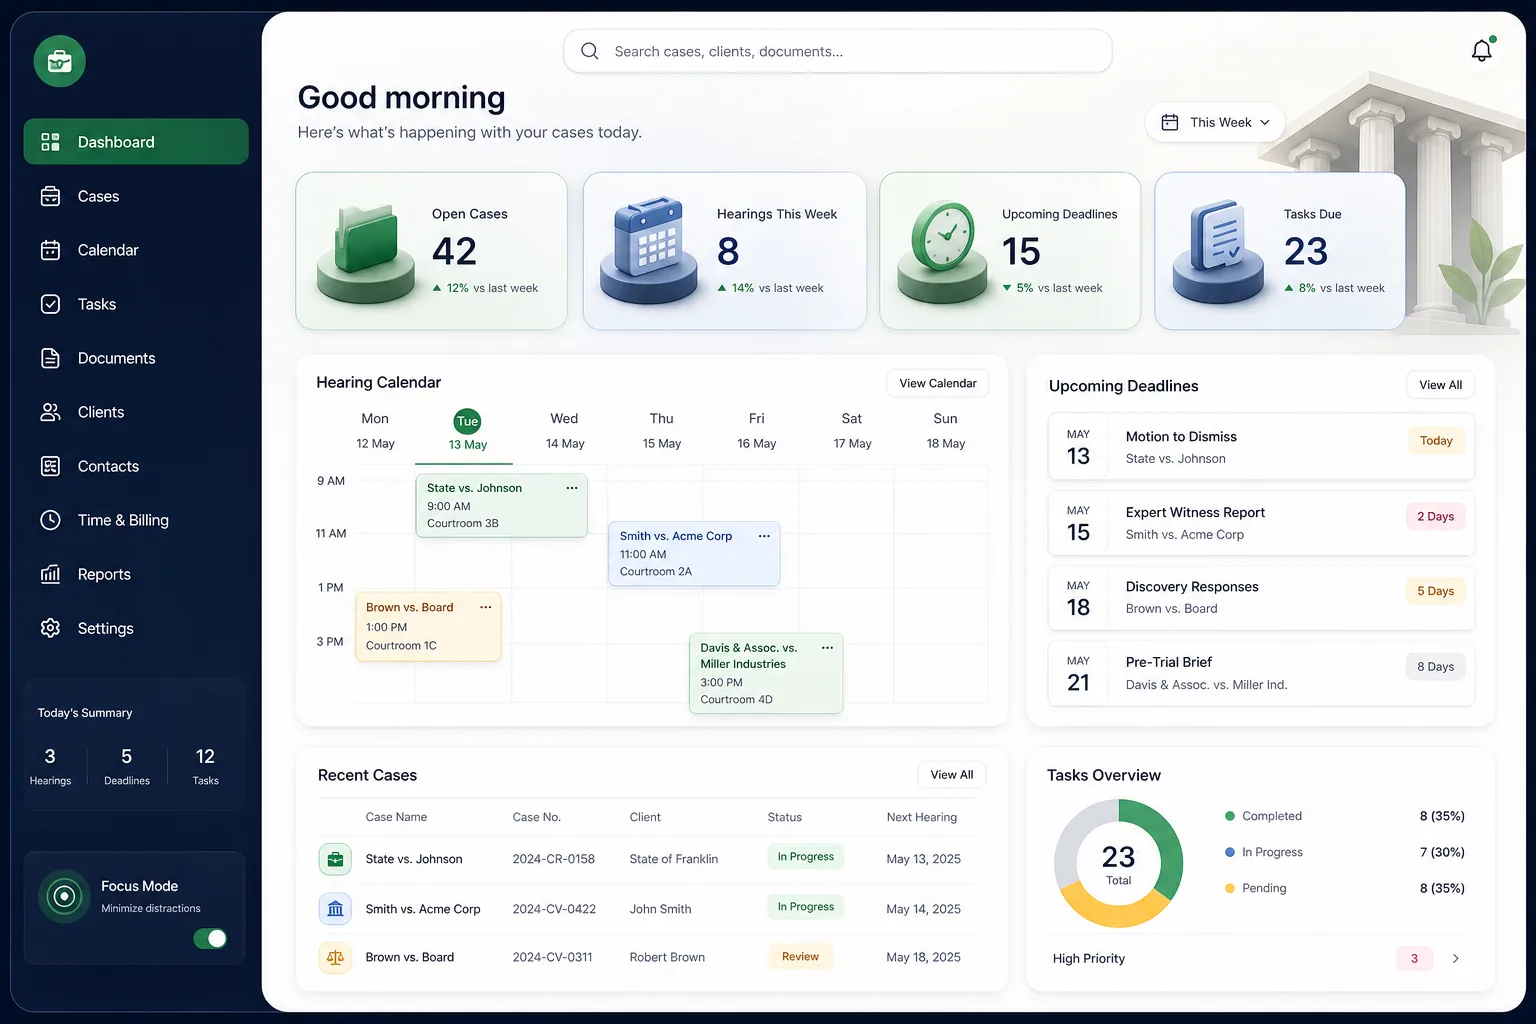Go to Cases in sidebar
This screenshot has width=1536, height=1024.
(136, 196)
